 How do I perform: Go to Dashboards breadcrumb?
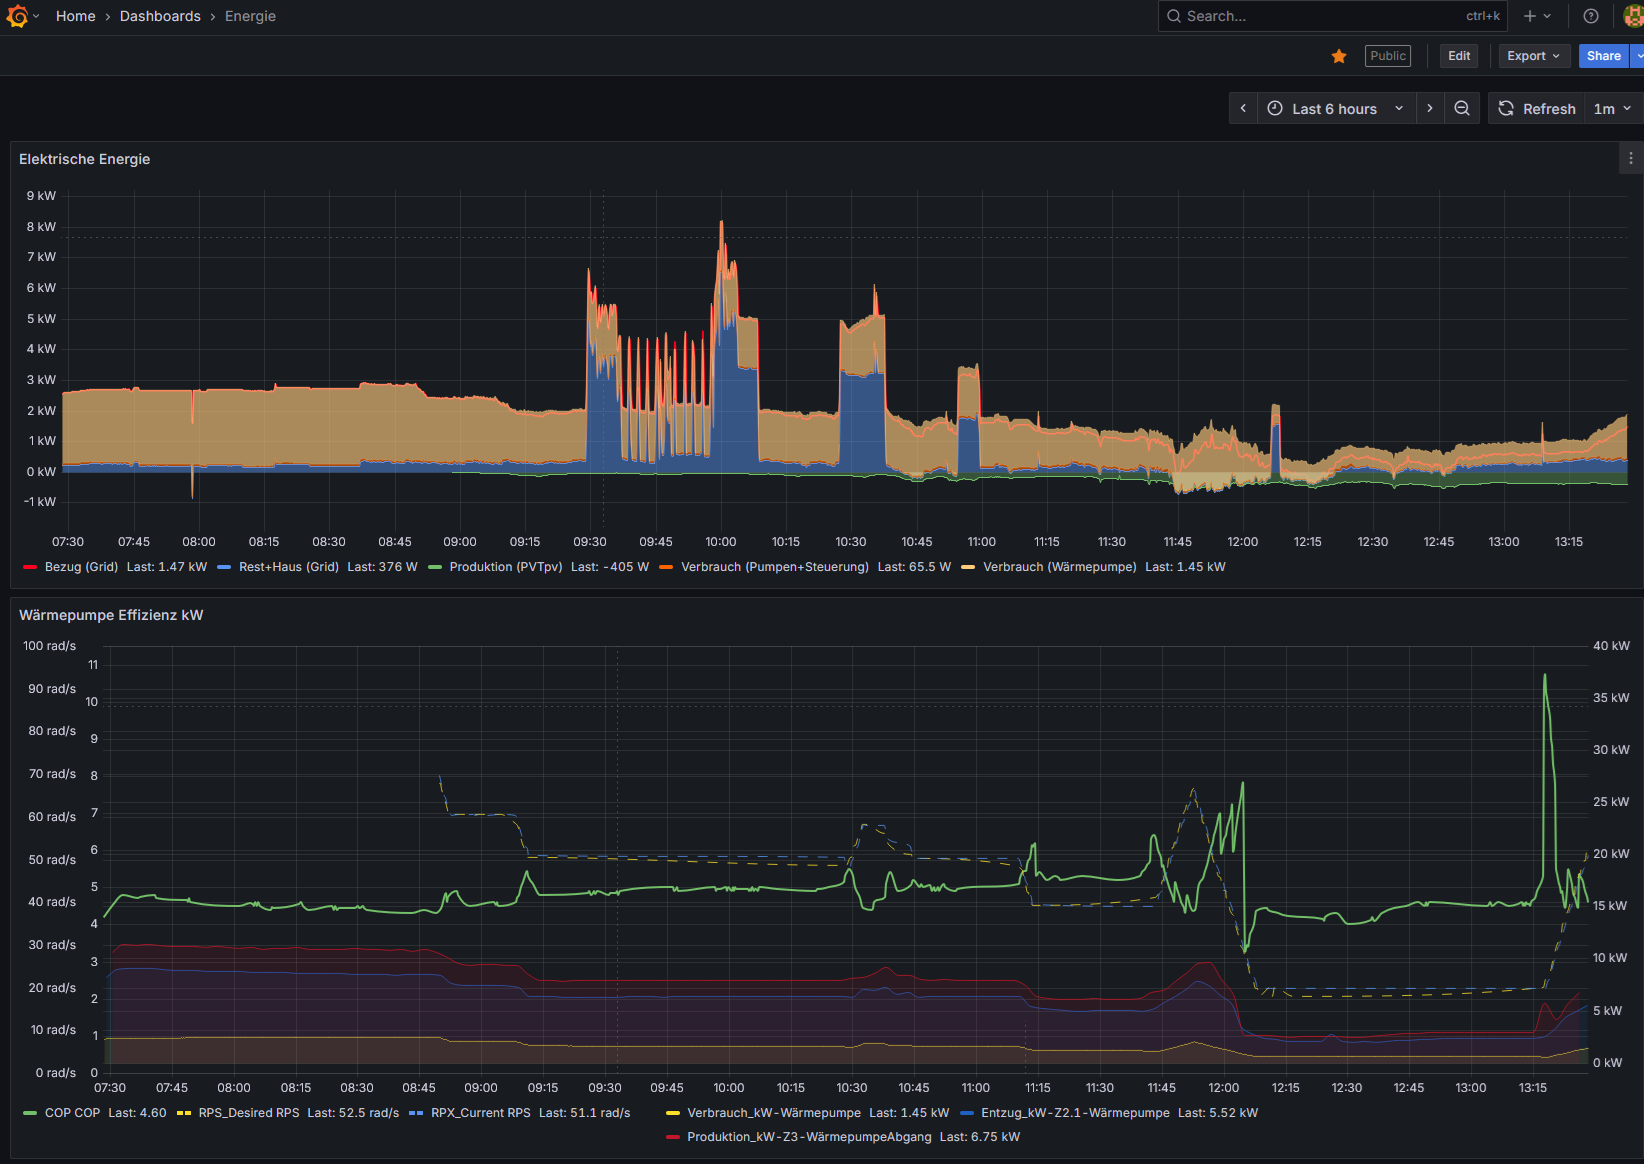point(160,16)
